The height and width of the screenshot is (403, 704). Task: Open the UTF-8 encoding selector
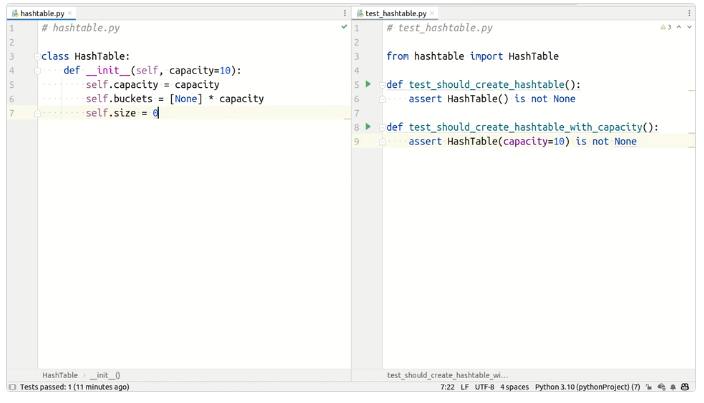click(484, 387)
